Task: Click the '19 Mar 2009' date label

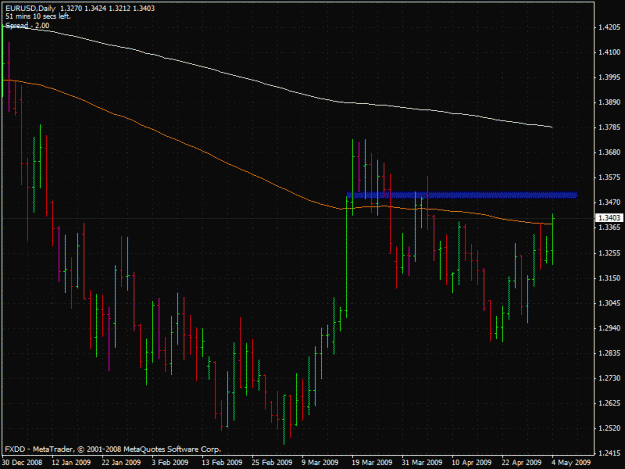Action: (372, 462)
